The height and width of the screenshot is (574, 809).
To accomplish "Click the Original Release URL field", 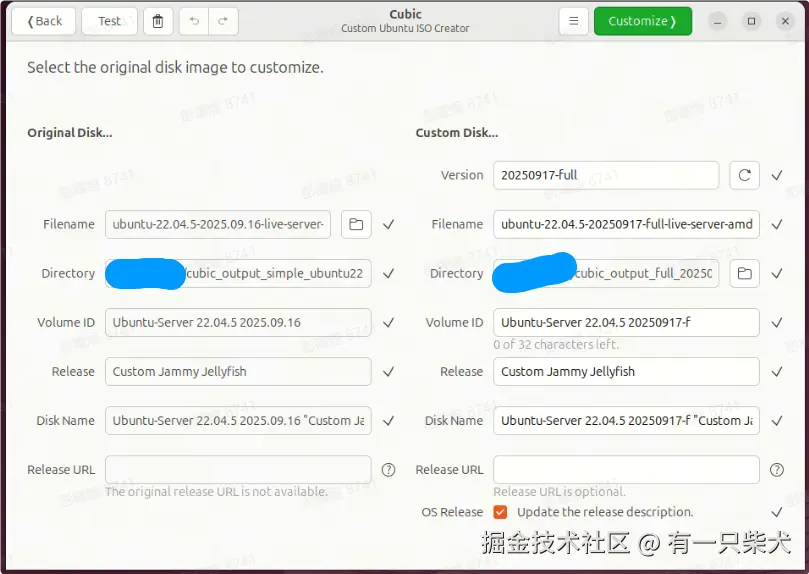I will [238, 469].
